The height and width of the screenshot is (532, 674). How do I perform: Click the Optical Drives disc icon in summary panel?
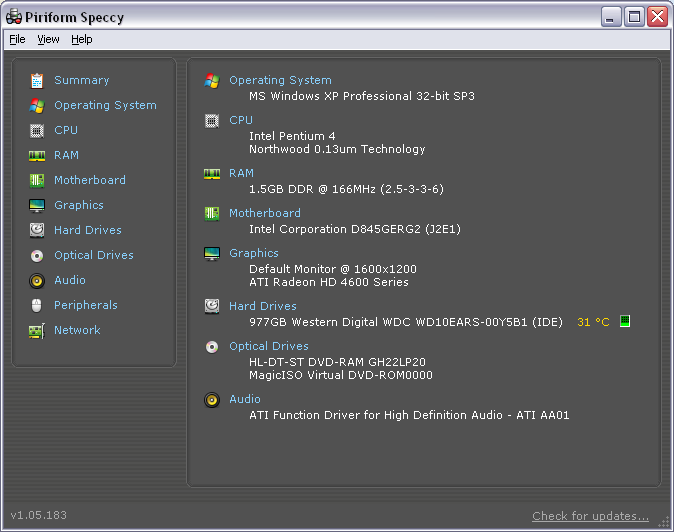212,346
